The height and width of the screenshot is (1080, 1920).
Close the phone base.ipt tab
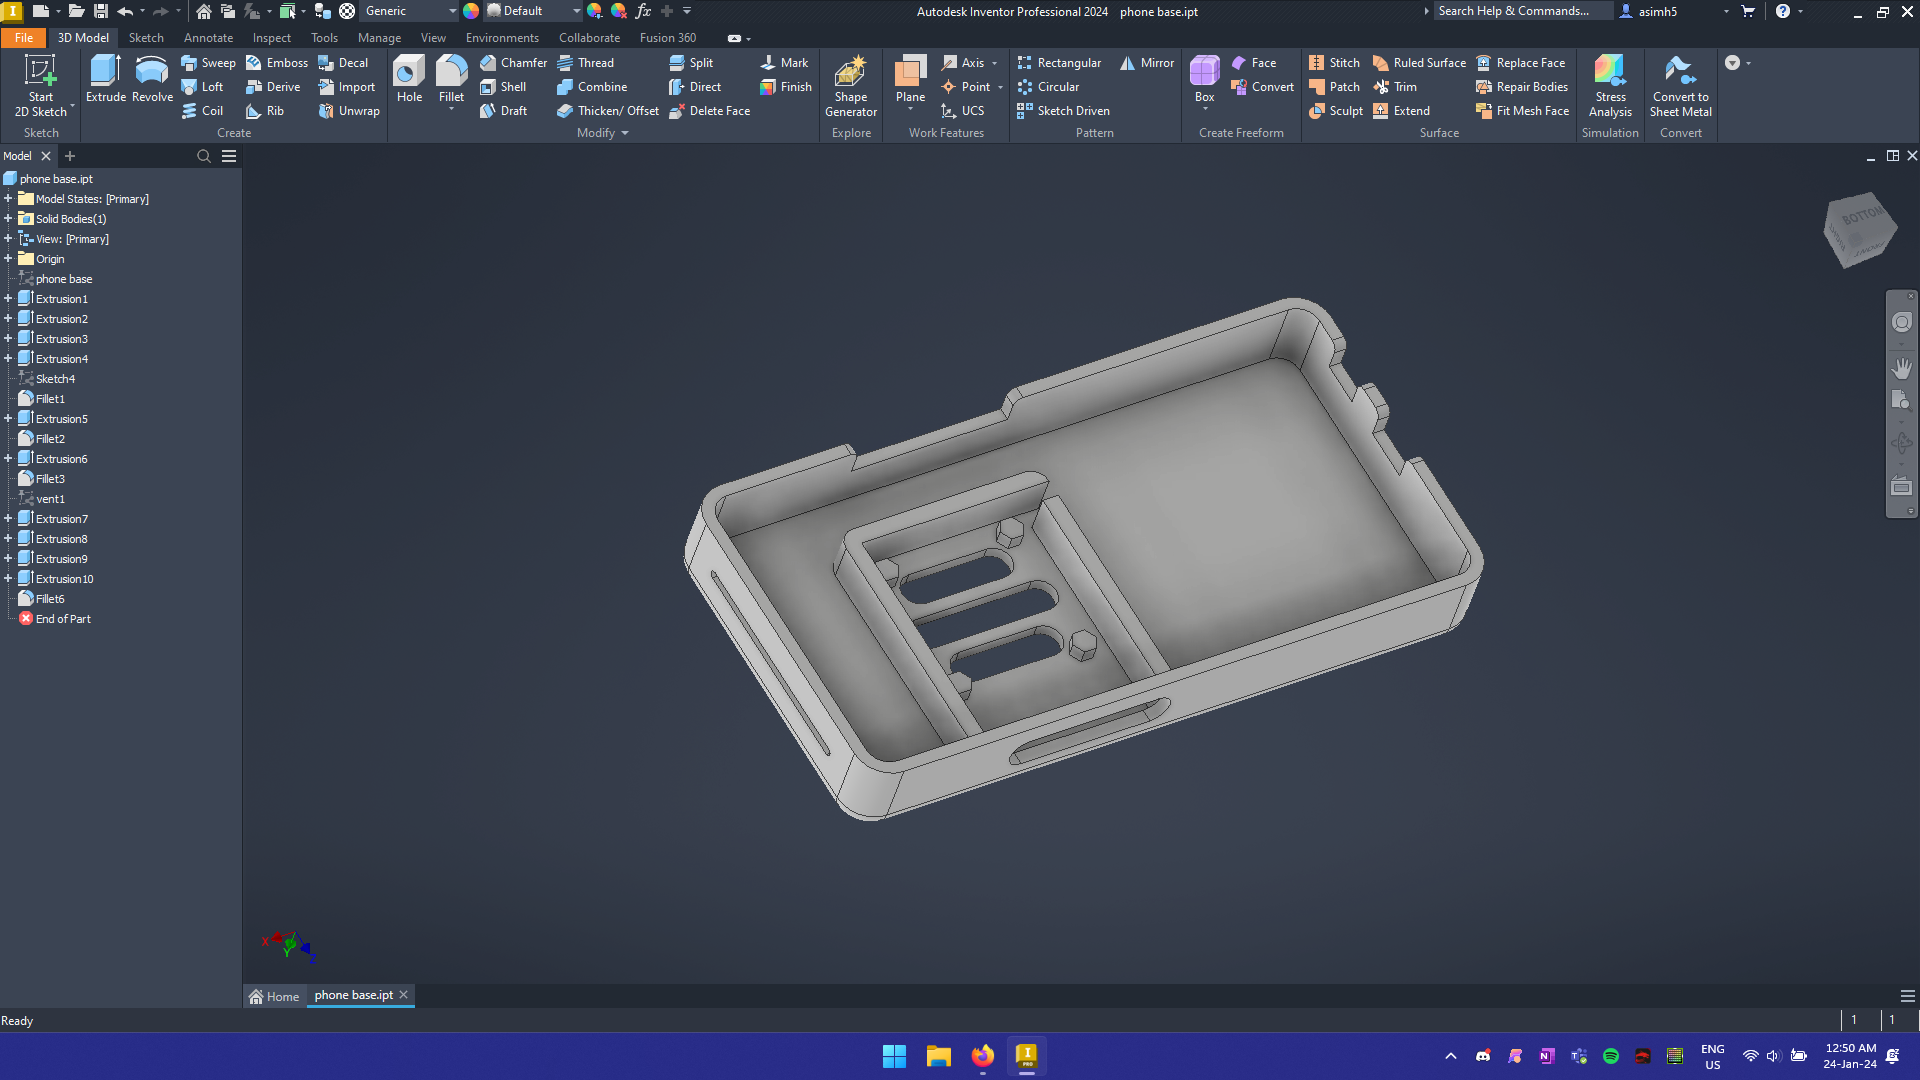(x=404, y=995)
